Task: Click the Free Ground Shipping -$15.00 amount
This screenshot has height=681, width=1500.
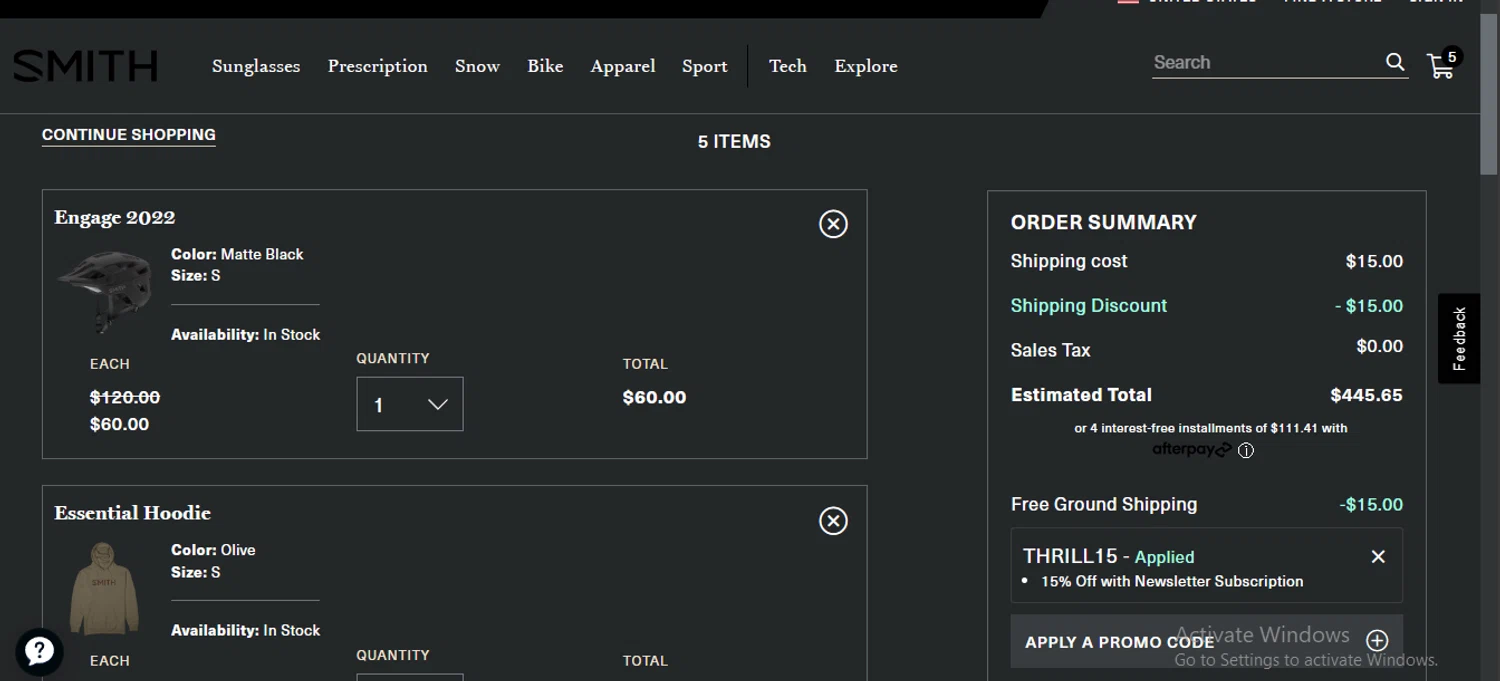Action: pos(1371,505)
